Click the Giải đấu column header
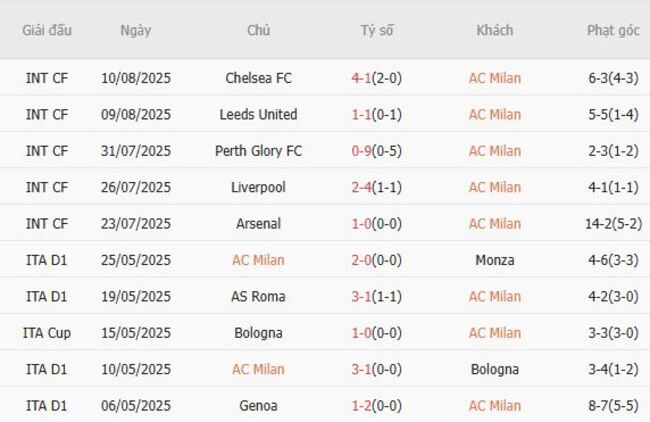The image size is (650, 422). pos(47,30)
